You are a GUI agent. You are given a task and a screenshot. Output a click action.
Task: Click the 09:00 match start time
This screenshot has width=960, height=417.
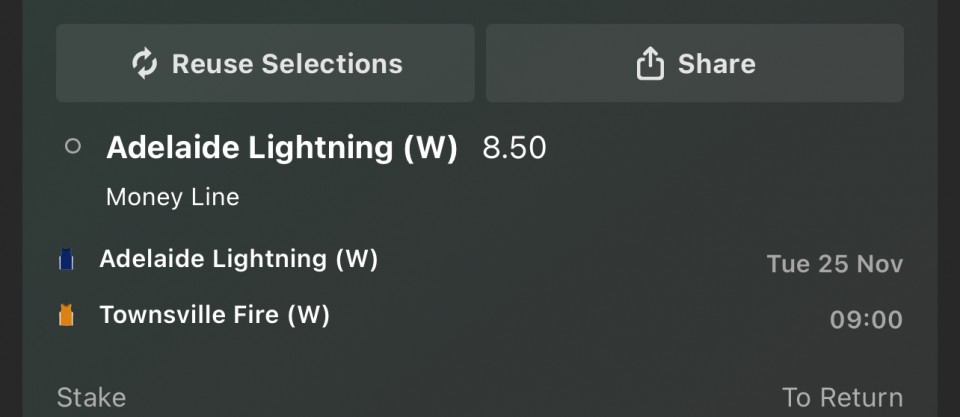pyautogui.click(x=865, y=320)
